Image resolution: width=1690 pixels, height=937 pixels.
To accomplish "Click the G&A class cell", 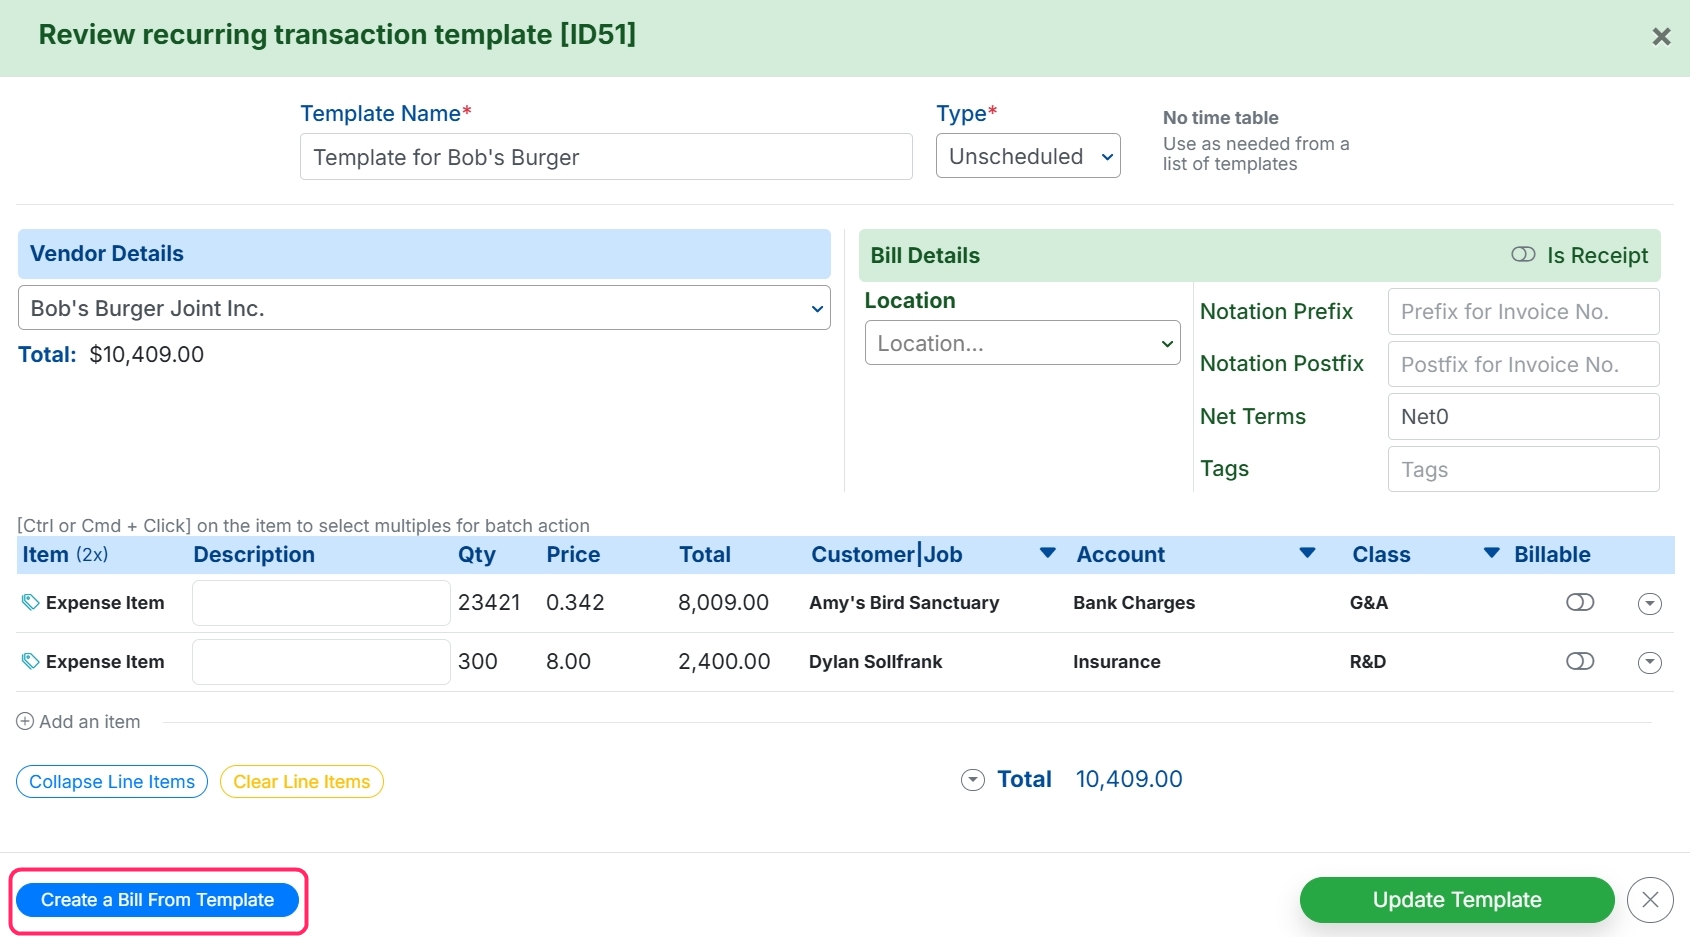I will click(1369, 602).
